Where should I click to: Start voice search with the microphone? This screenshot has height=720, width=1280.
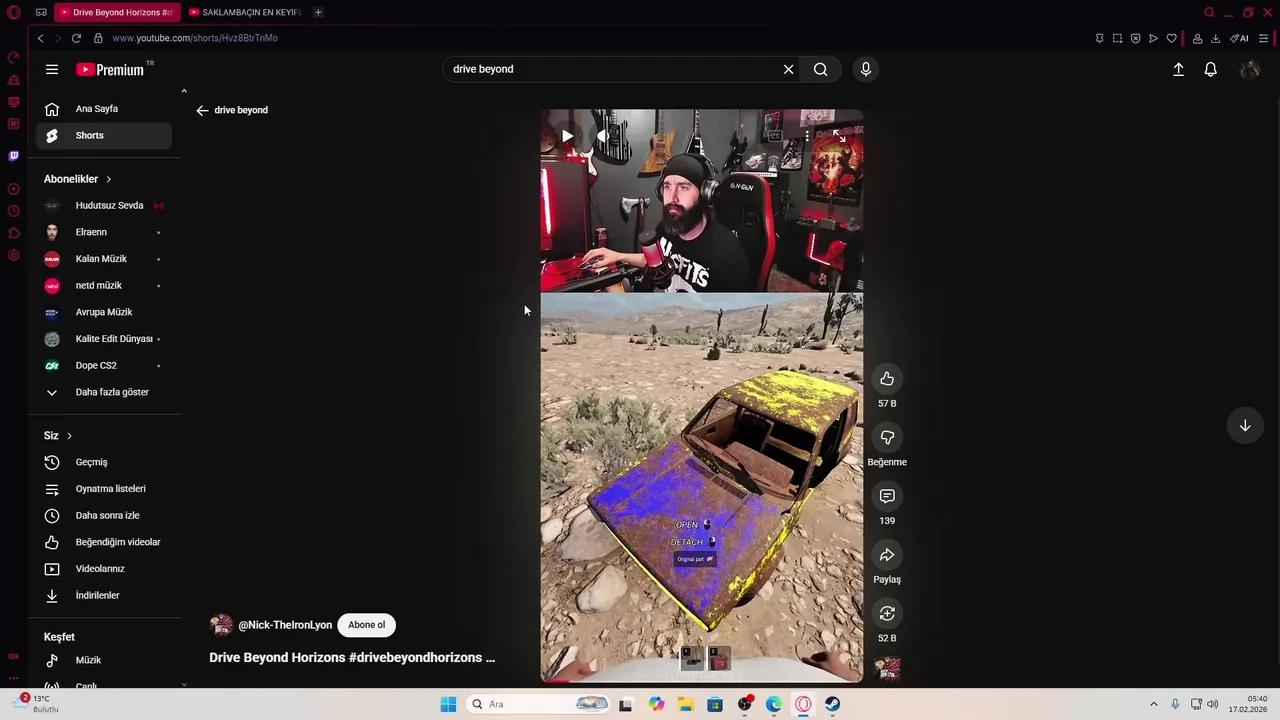point(866,69)
